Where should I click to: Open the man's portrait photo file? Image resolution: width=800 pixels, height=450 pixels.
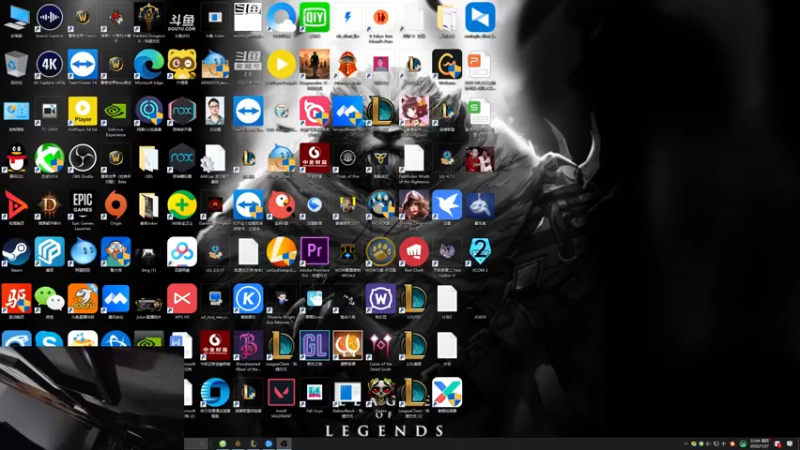pos(215,111)
